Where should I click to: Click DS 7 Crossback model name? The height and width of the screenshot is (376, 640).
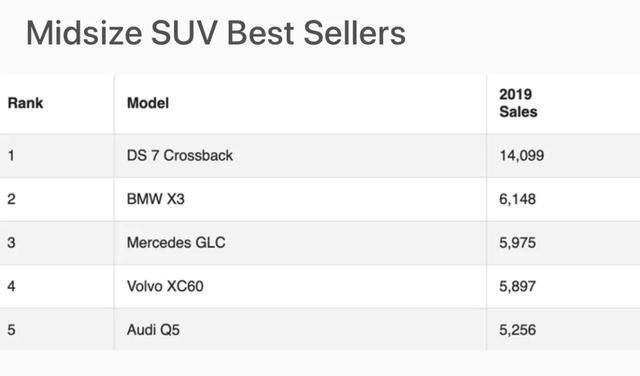180,156
